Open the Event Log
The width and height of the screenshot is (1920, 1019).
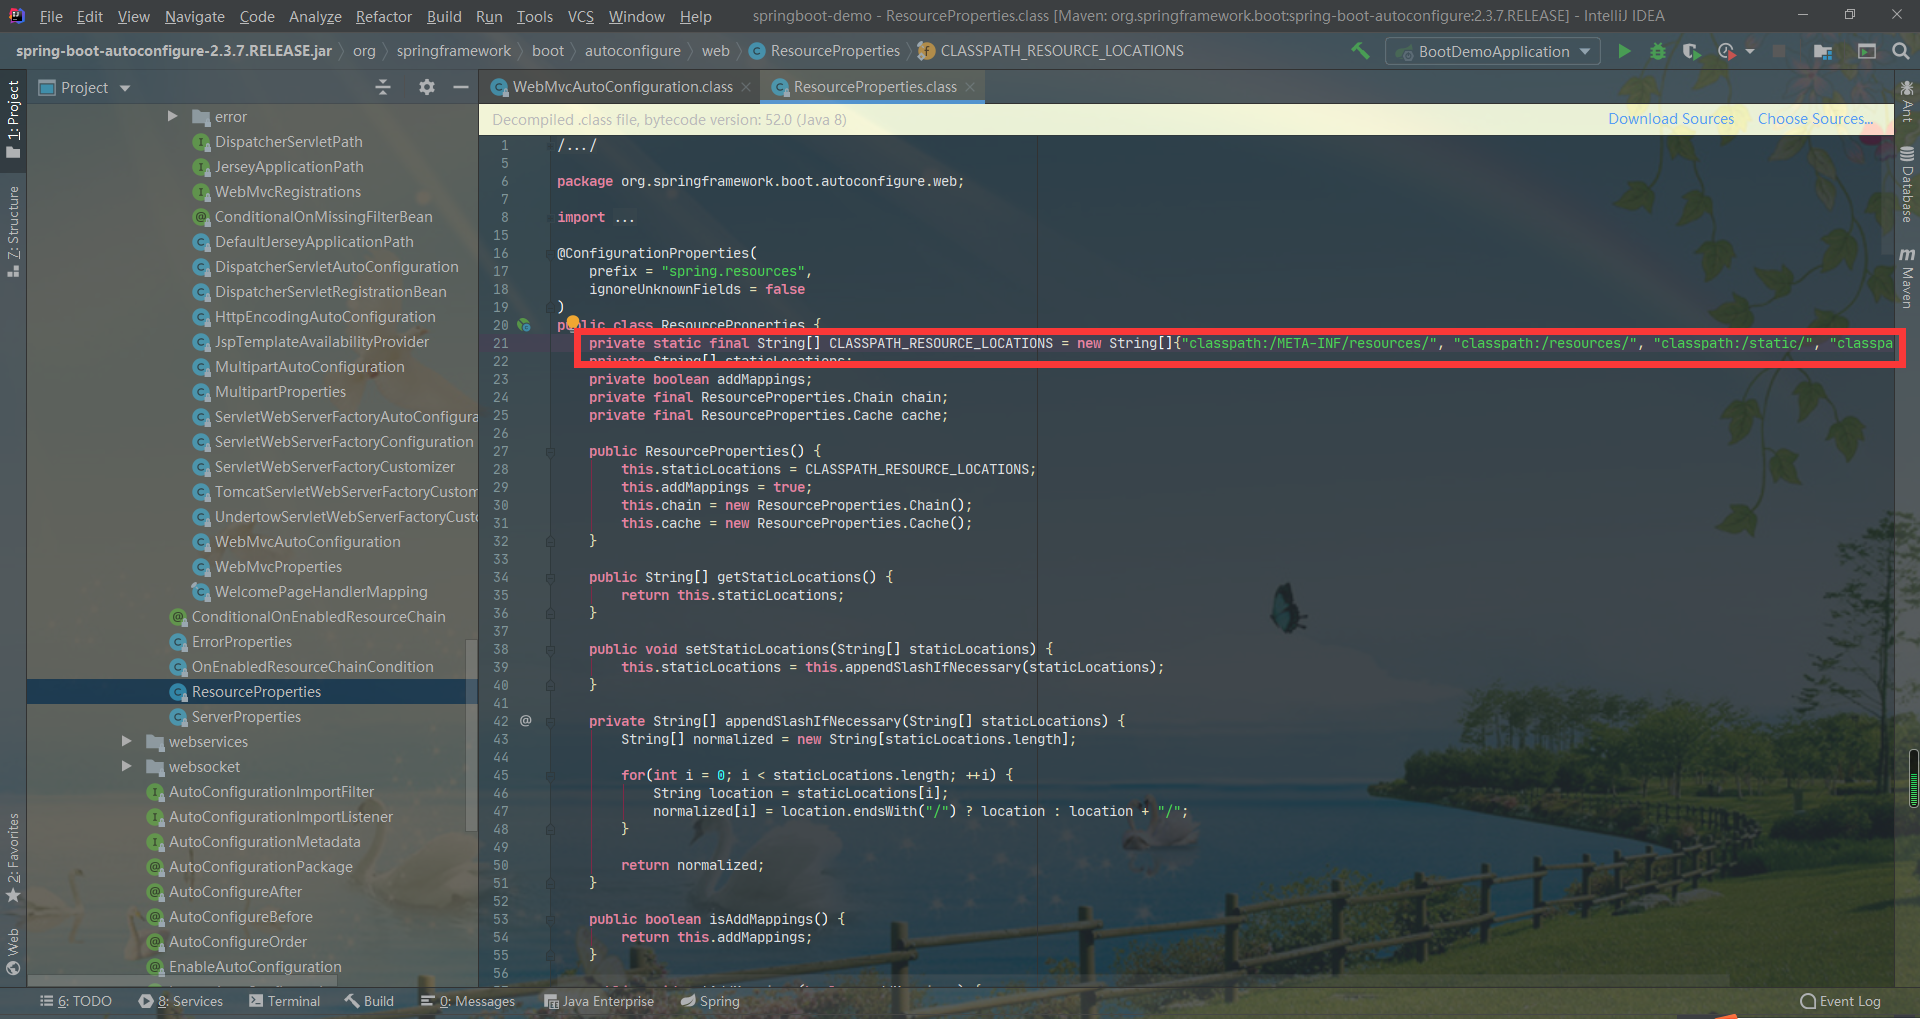pyautogui.click(x=1840, y=1001)
